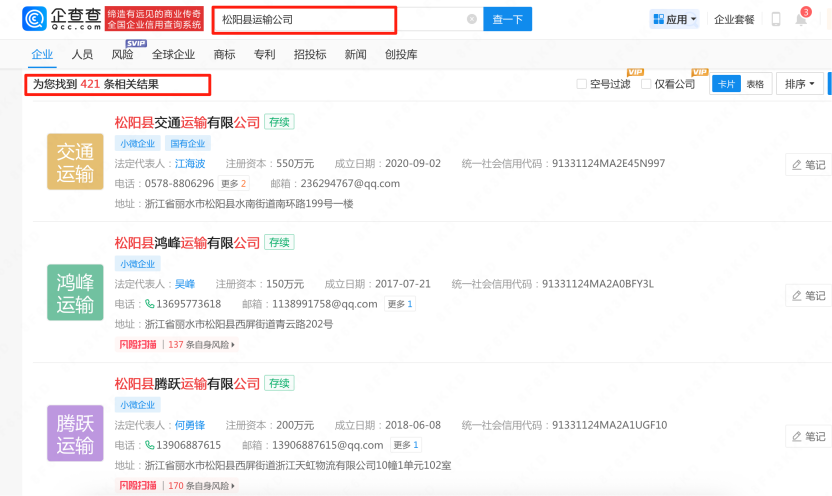This screenshot has width=832, height=496.
Task: Expand 170 条自身风险 details
Action: [x=201, y=486]
